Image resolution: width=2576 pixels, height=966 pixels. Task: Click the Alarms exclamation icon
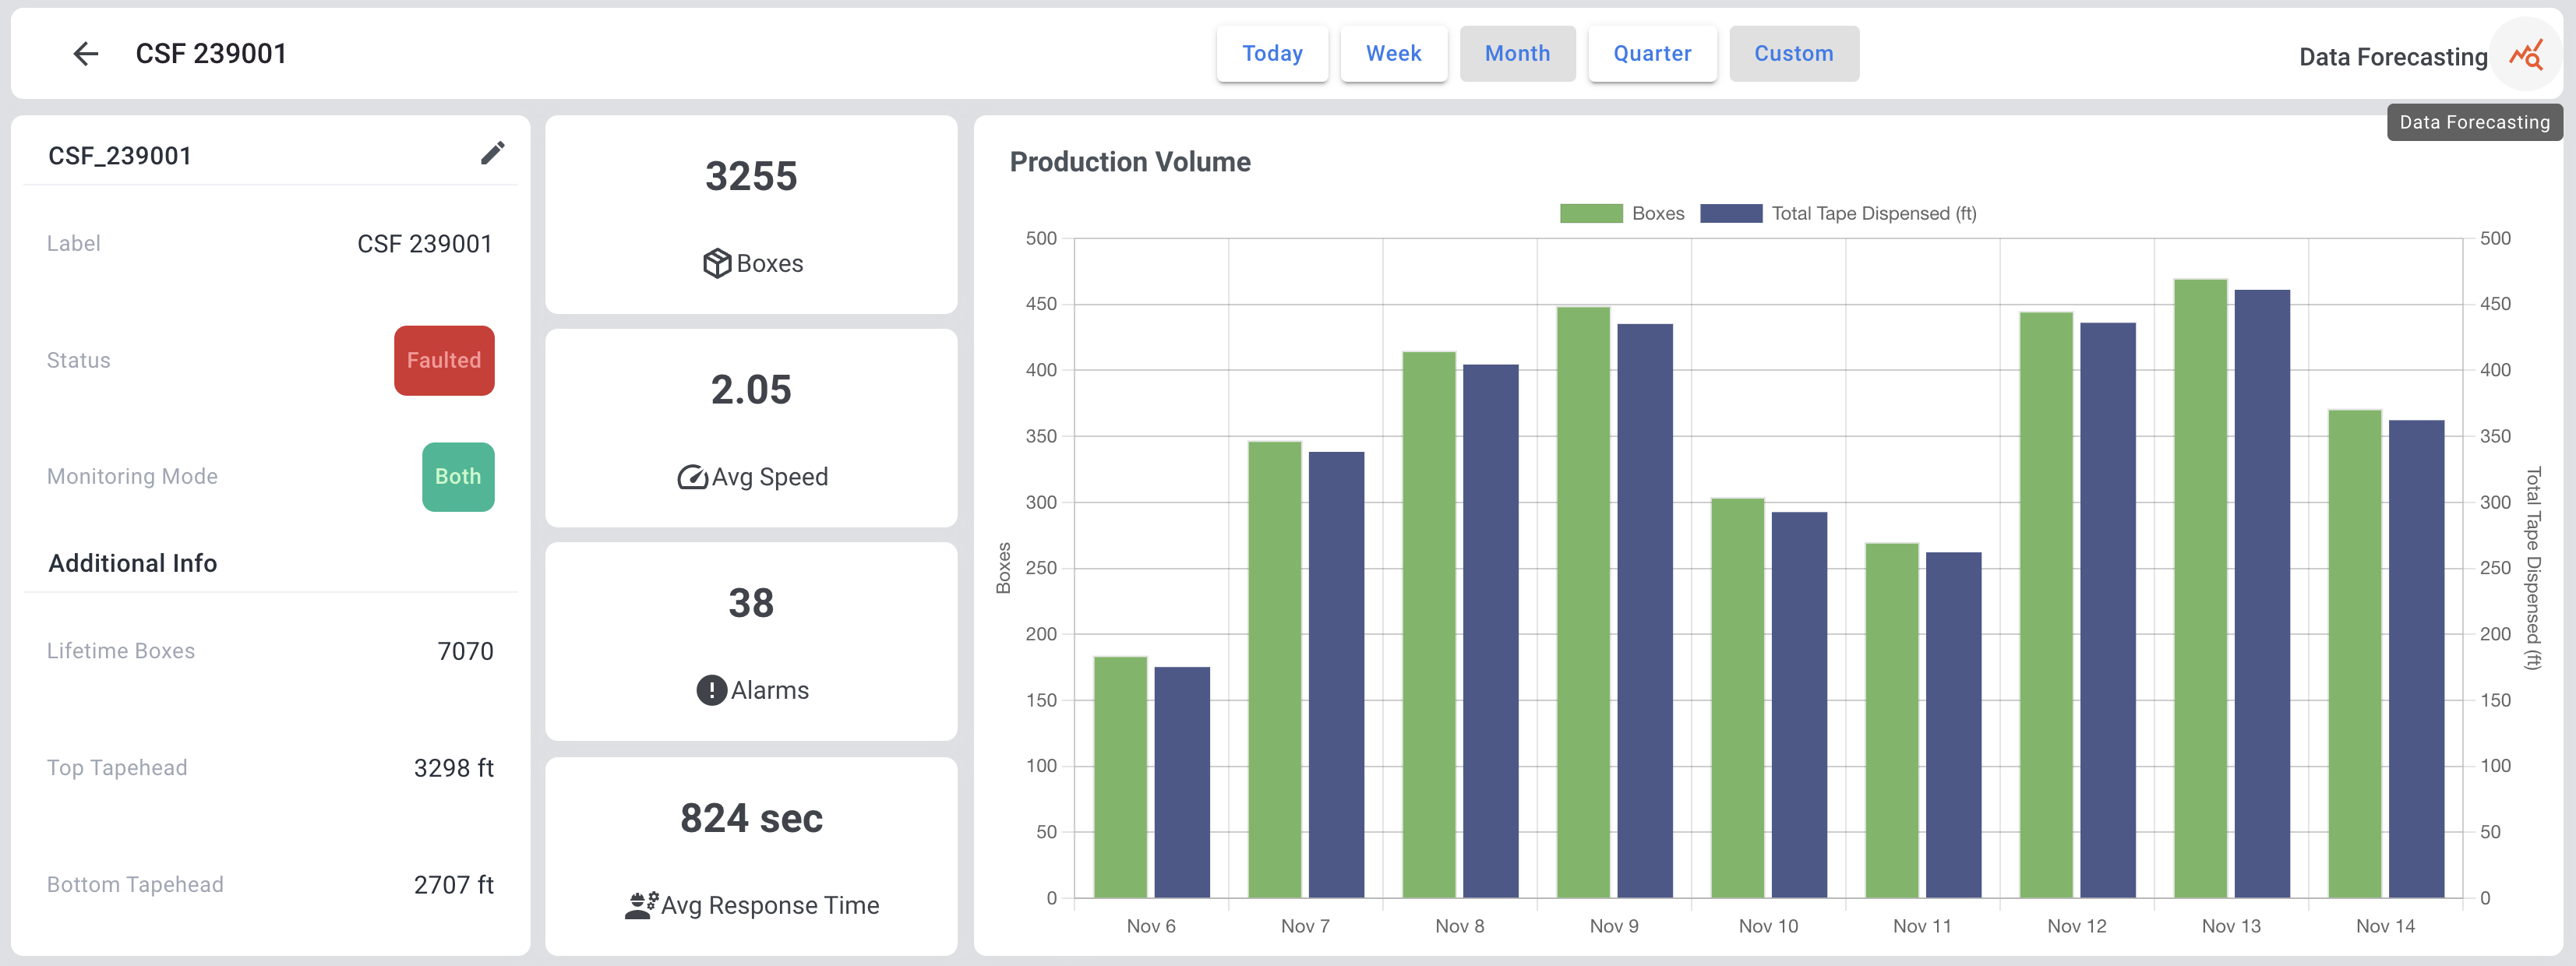tap(711, 690)
